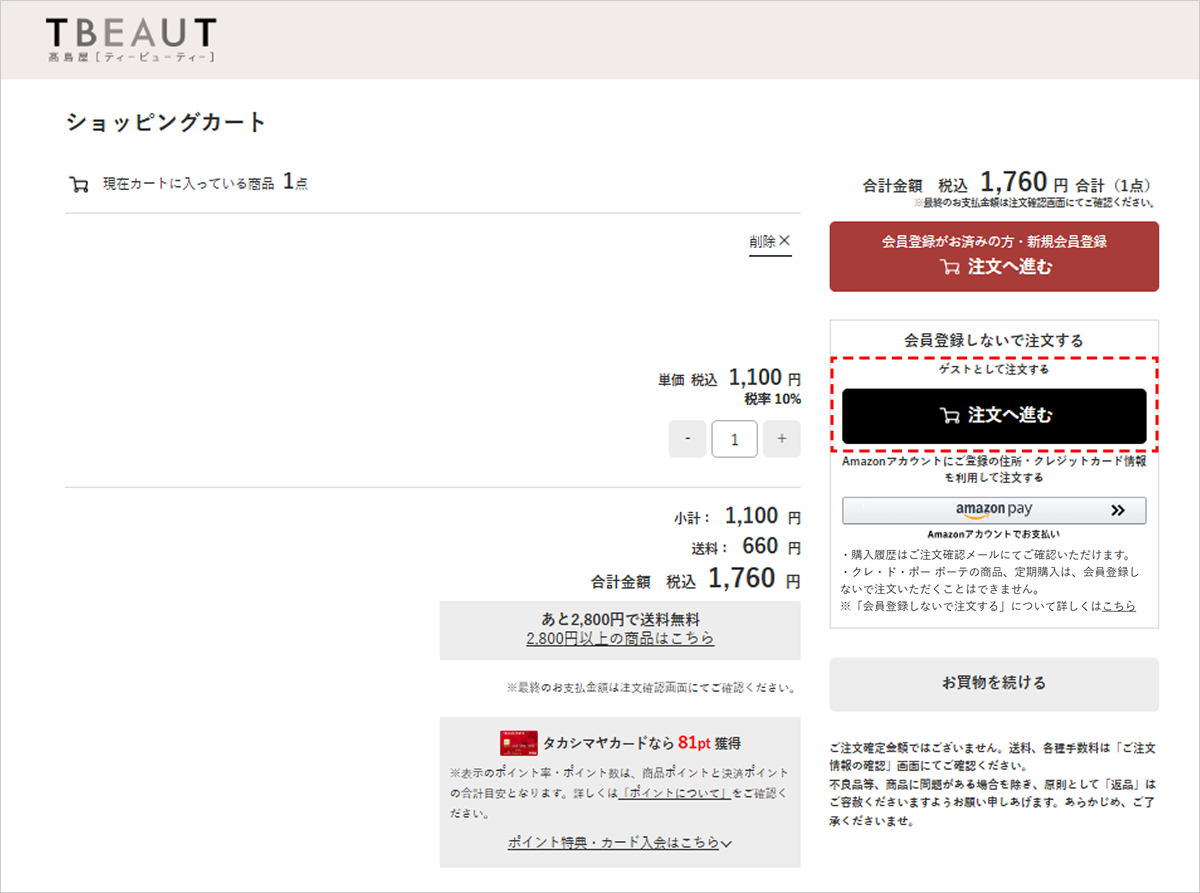1200x893 pixels.
Task: Proceed to order as guest with black button
Action: (x=994, y=416)
